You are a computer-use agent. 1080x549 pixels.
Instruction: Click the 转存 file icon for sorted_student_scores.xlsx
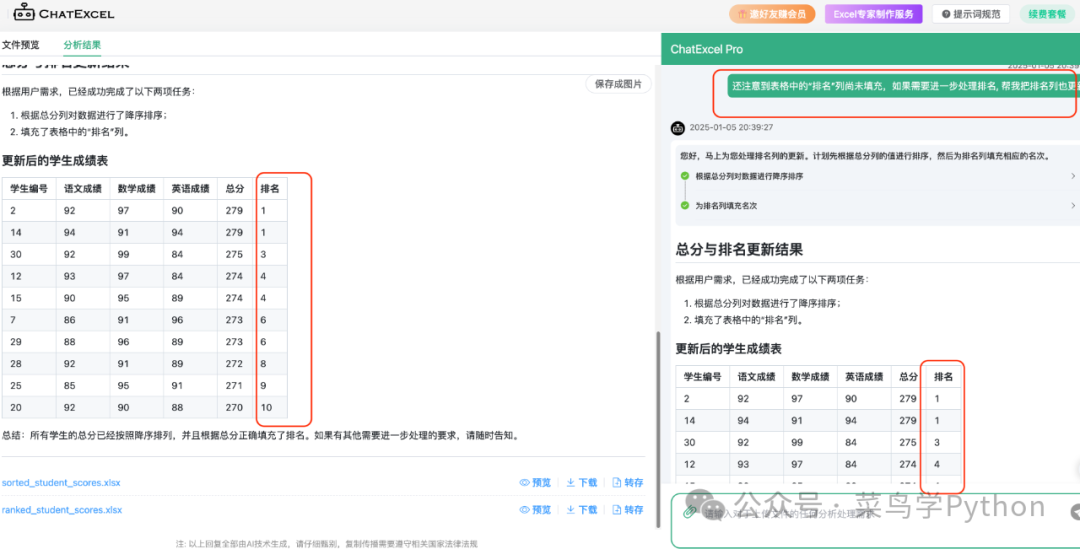coord(617,483)
